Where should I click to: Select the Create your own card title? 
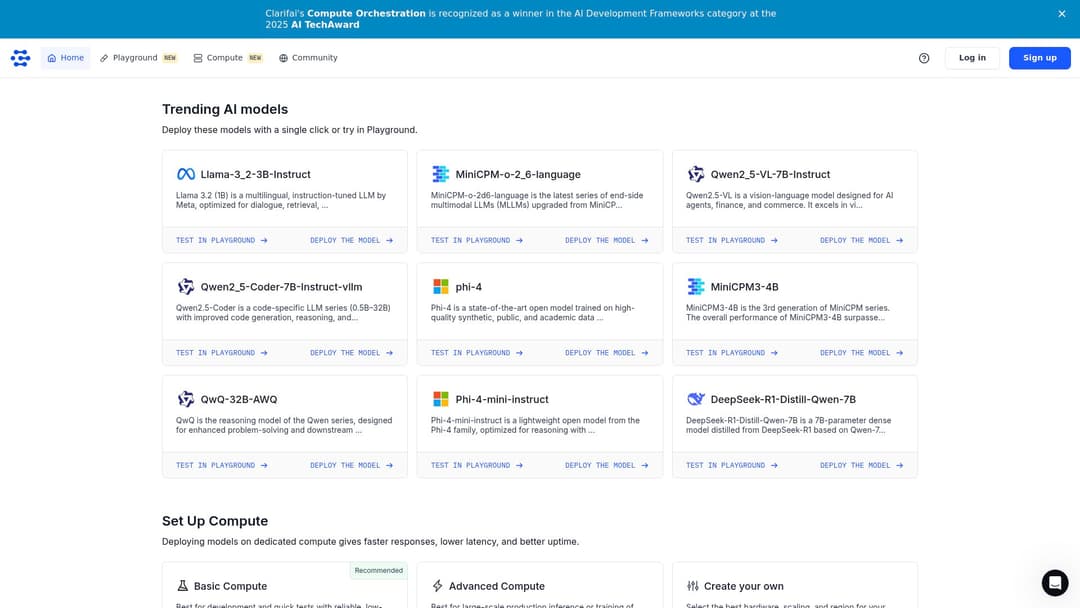coord(744,586)
